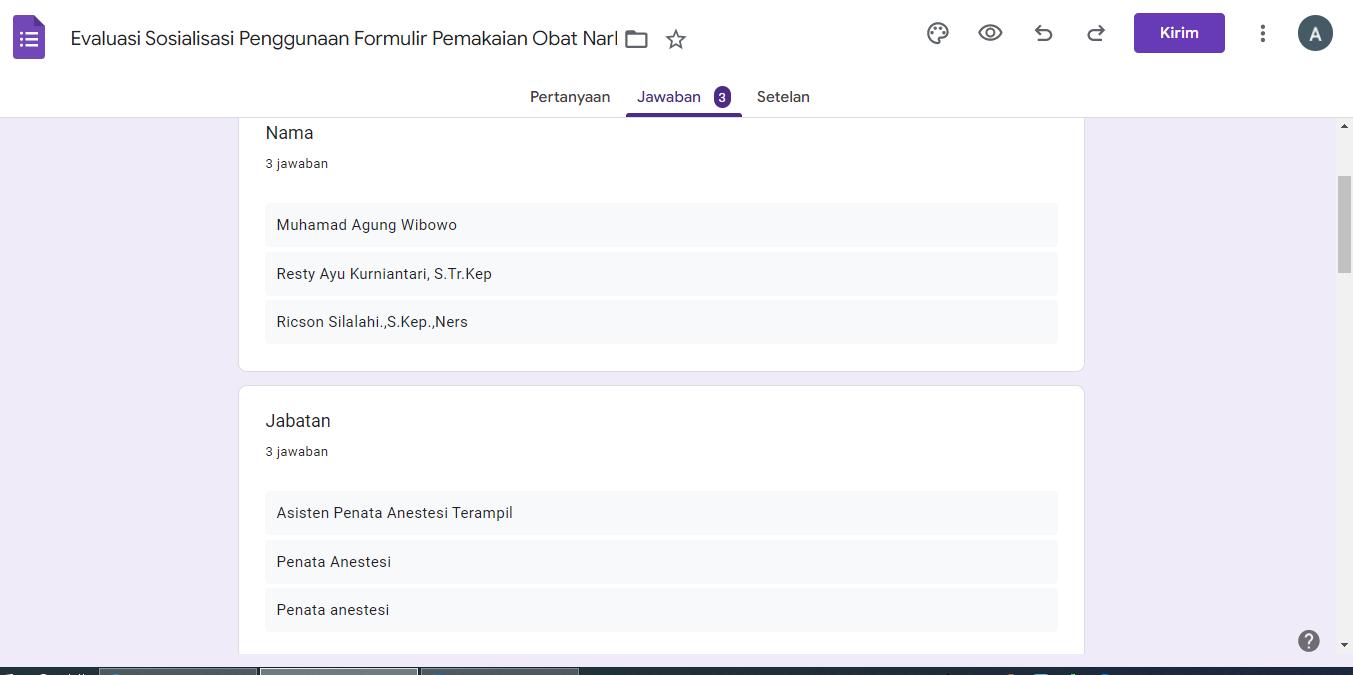Select answer Ricson Silalahi.,S.Kep.,Ners
1353x675 pixels.
(x=661, y=322)
